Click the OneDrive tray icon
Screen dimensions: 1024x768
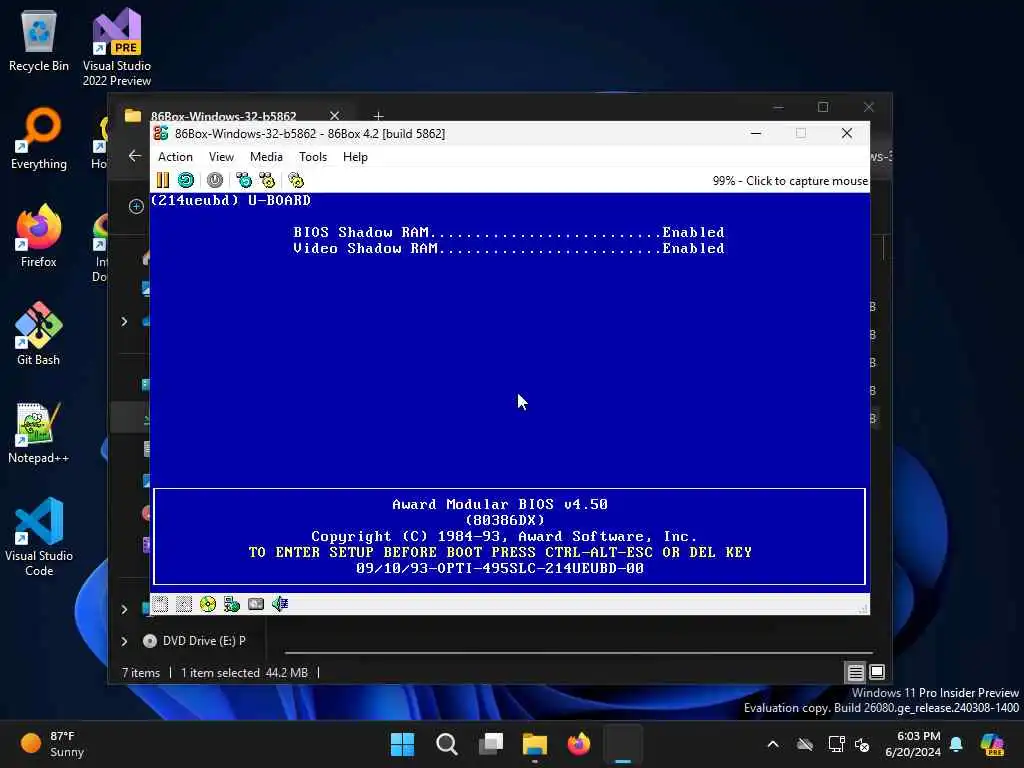pos(805,744)
